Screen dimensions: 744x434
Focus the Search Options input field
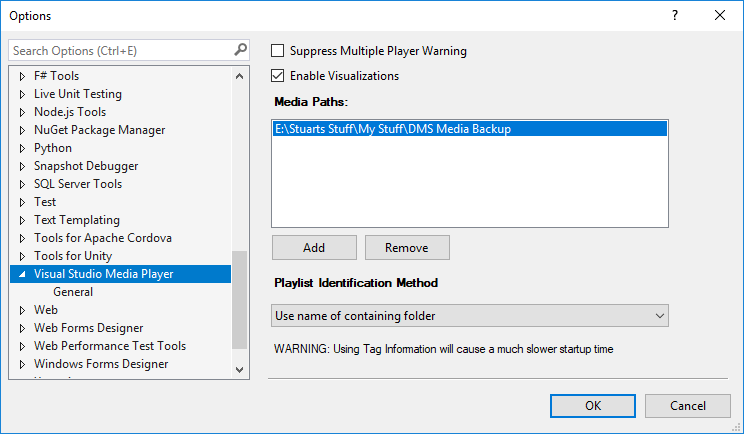coord(122,50)
